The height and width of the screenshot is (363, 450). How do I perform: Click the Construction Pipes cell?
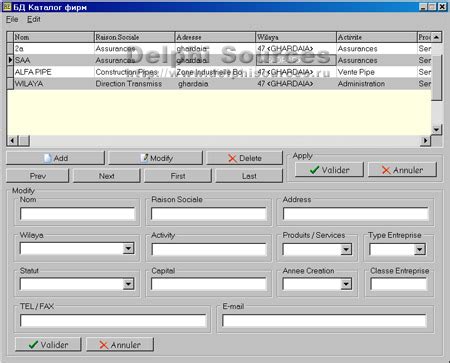[135, 72]
